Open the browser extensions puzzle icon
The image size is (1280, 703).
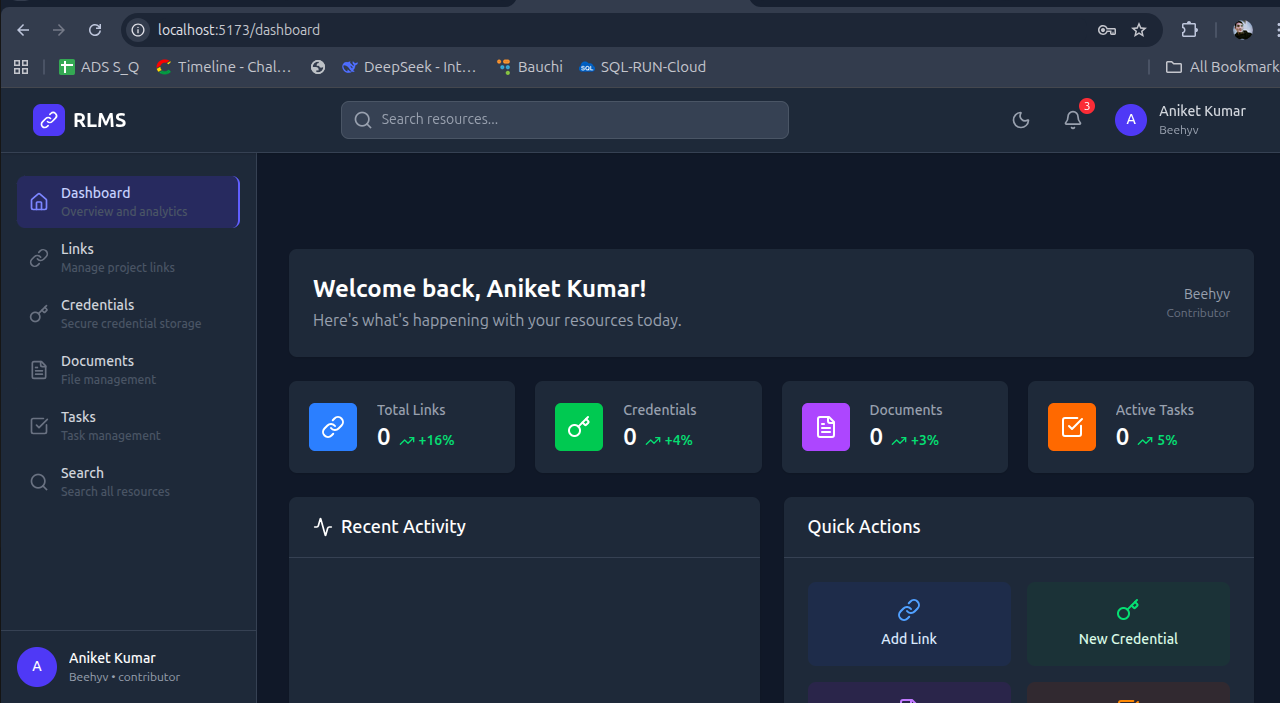point(1189,30)
